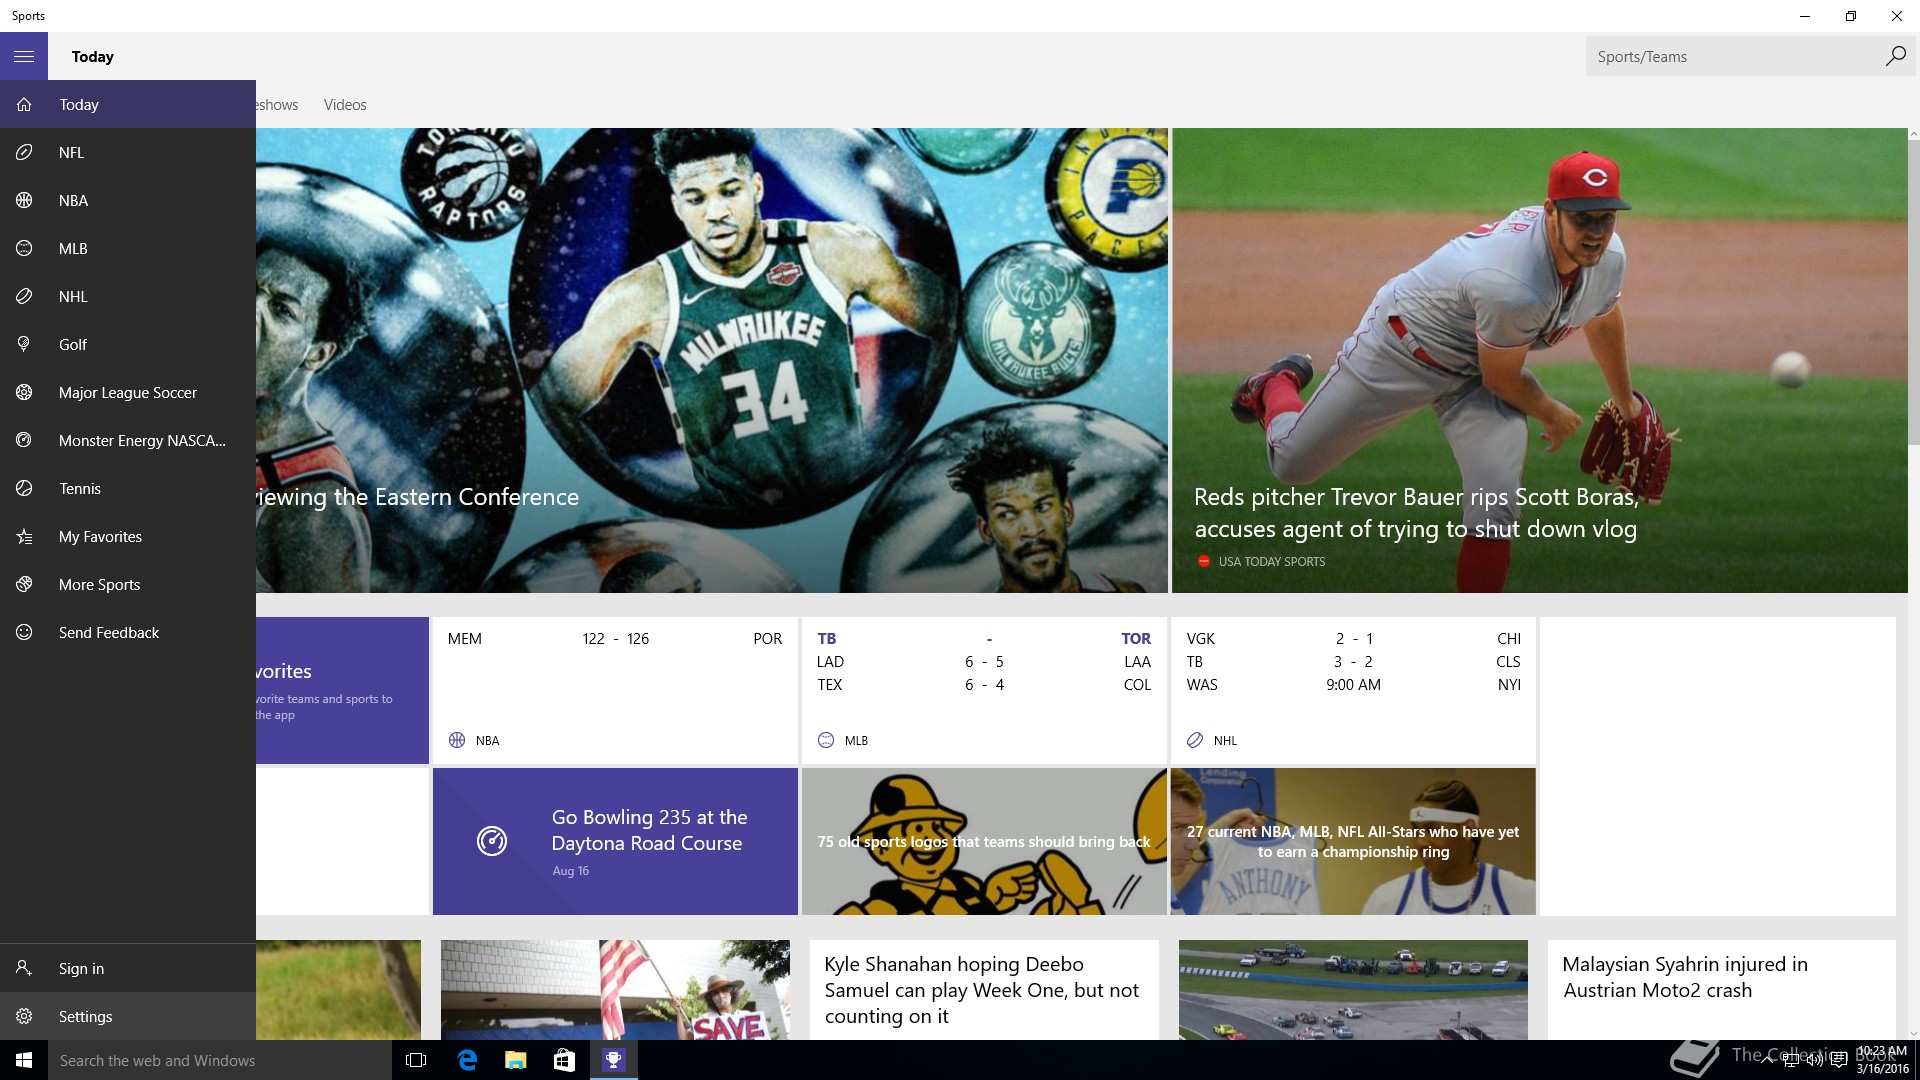The width and height of the screenshot is (1920, 1080).
Task: Open the NFL section
Action: pyautogui.click(x=128, y=153)
